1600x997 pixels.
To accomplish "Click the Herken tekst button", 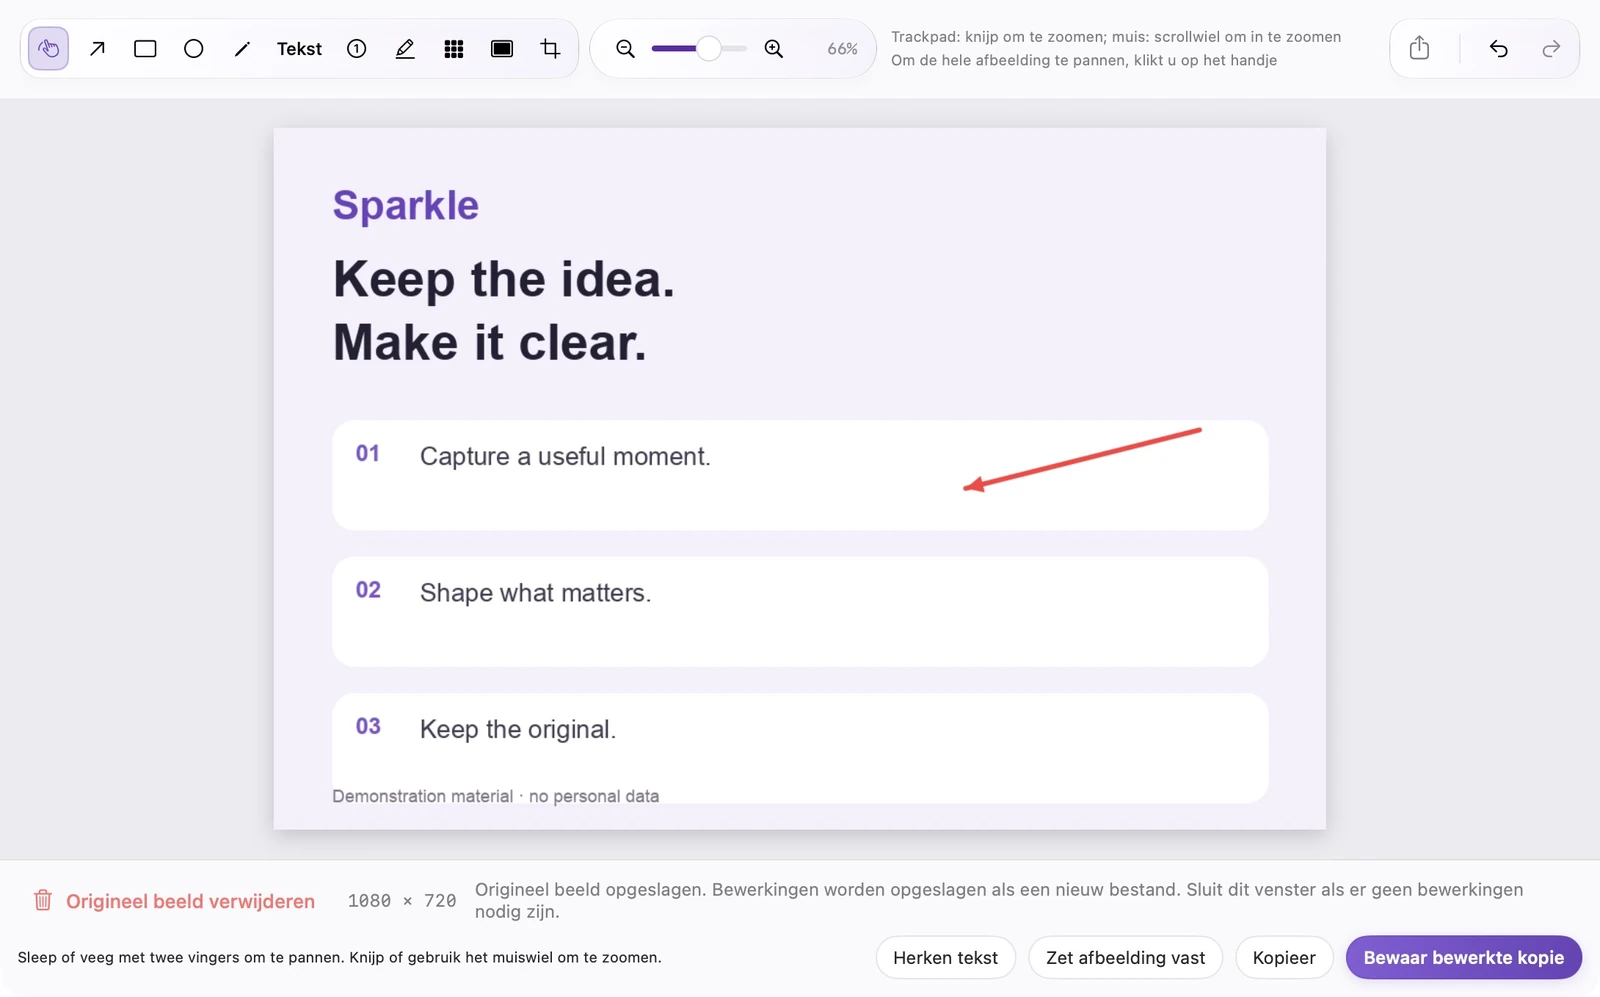I will coord(945,958).
